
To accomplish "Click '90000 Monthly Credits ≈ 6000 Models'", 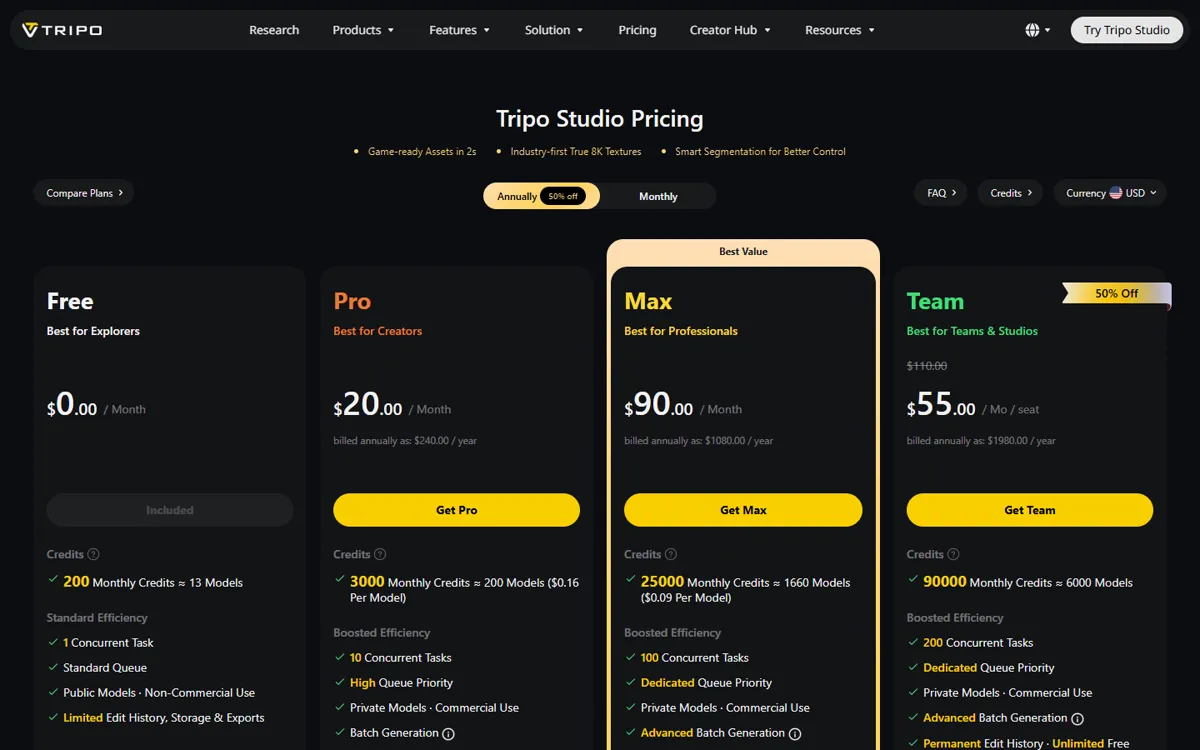I will pos(1028,582).
